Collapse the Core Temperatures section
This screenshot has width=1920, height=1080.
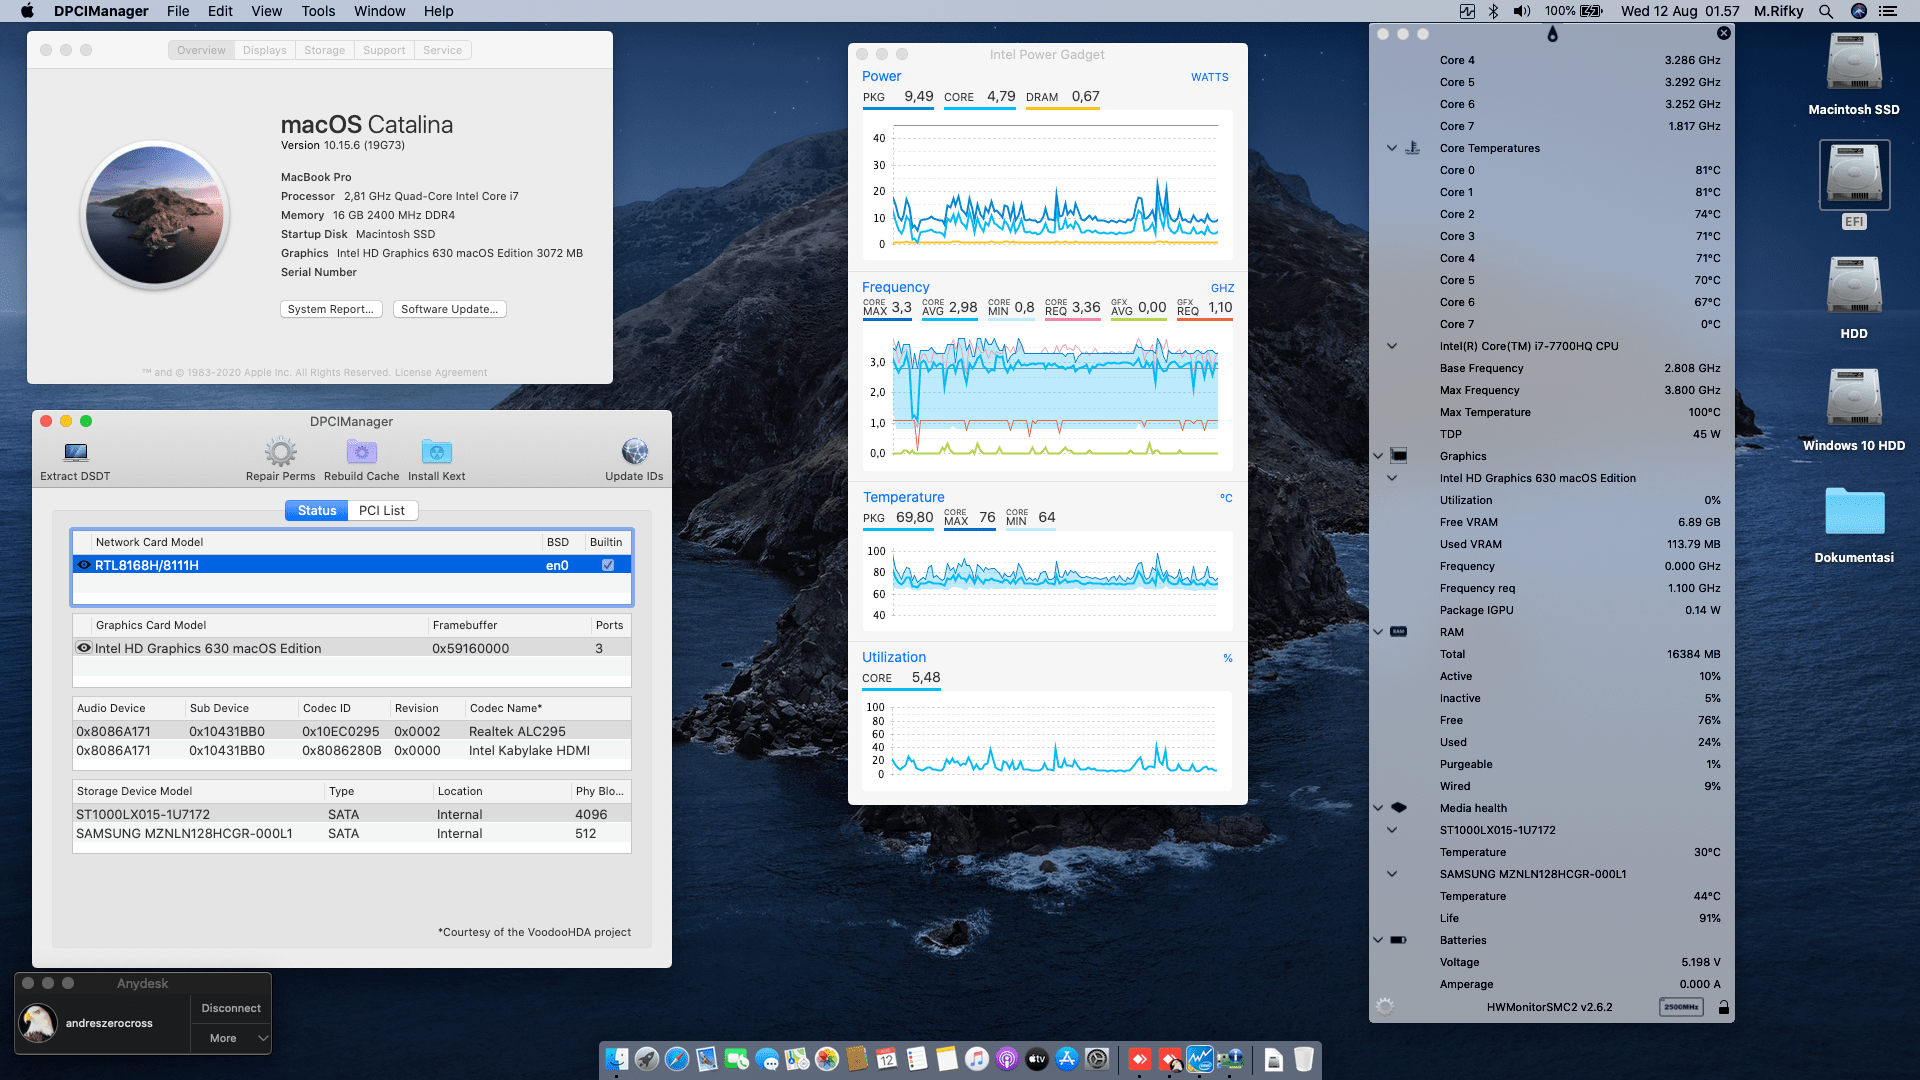pyautogui.click(x=1391, y=148)
